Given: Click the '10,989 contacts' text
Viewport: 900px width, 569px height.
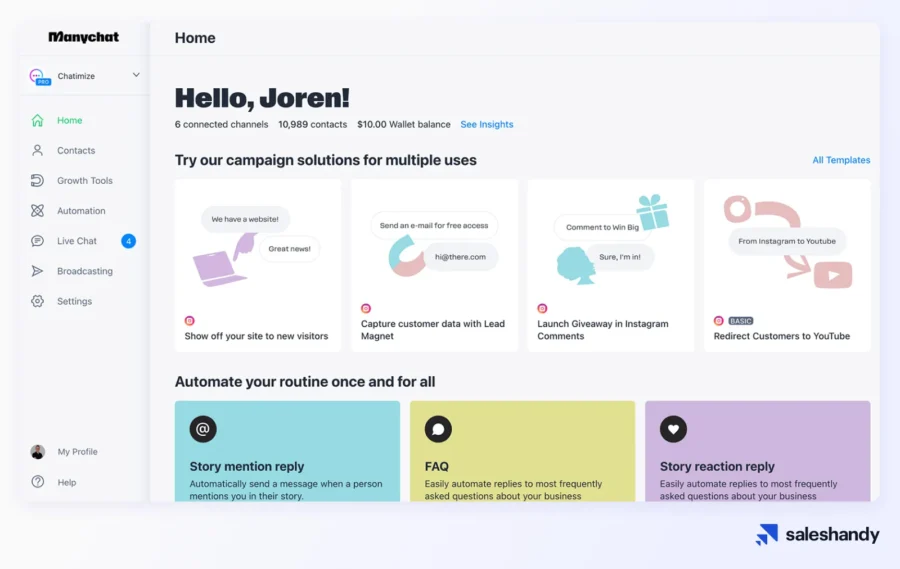Looking at the screenshot, I should pos(313,125).
